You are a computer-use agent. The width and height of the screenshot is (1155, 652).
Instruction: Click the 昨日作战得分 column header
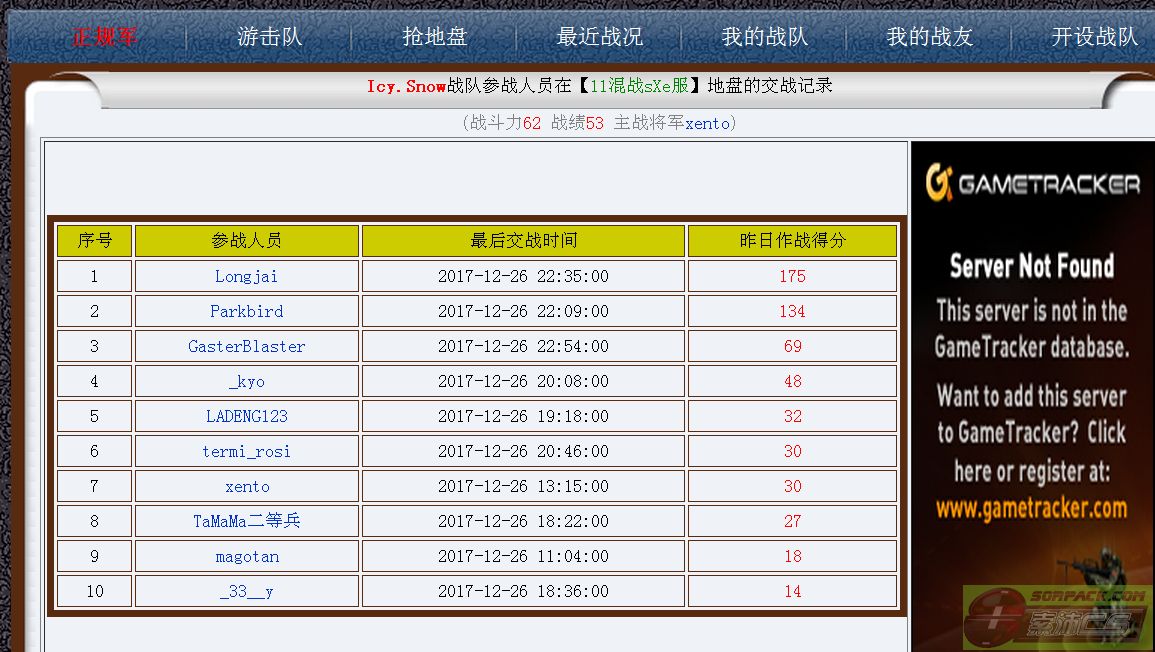coord(793,241)
